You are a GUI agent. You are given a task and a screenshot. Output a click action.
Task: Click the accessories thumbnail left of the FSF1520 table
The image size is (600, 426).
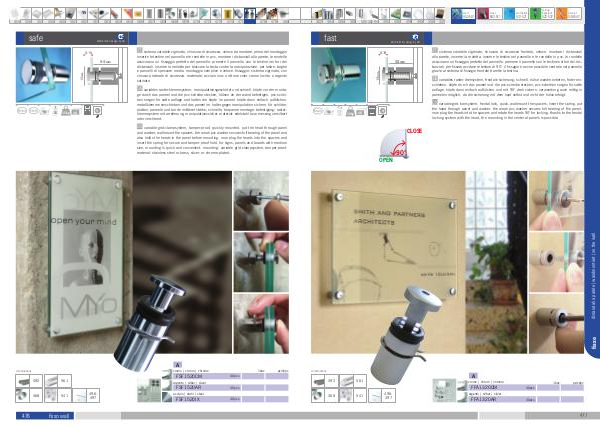click(x=149, y=390)
